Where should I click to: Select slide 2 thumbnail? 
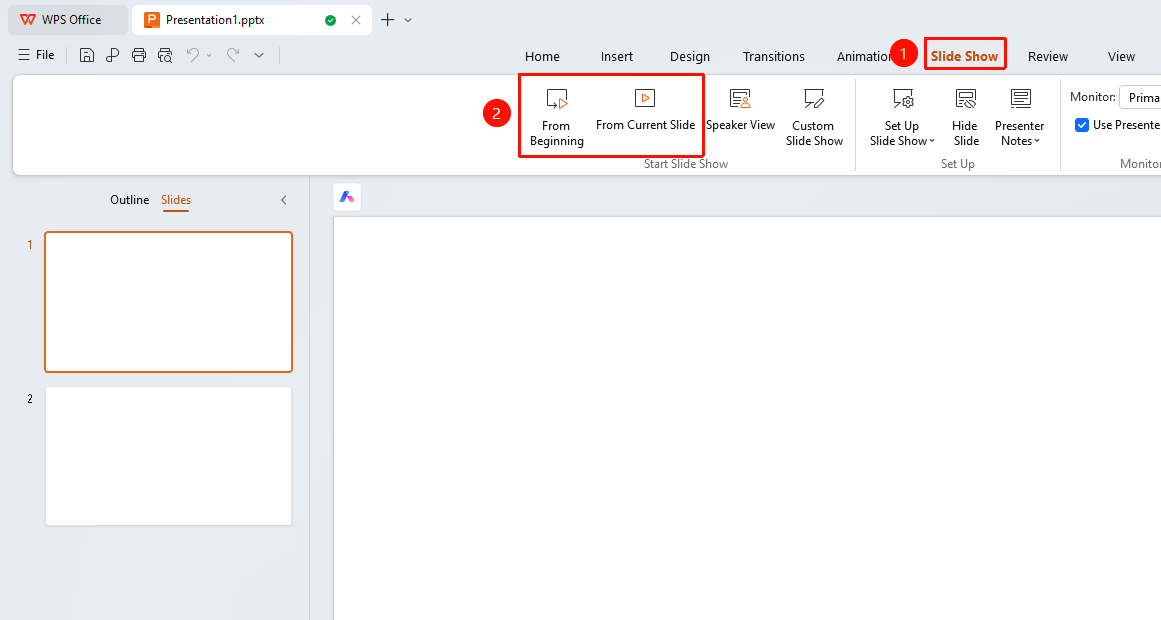coord(169,456)
